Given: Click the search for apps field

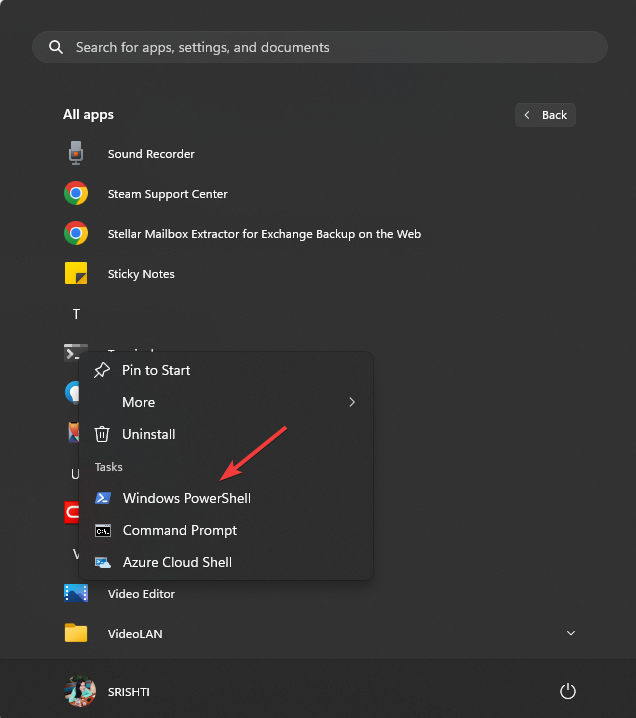Looking at the screenshot, I should click(320, 47).
